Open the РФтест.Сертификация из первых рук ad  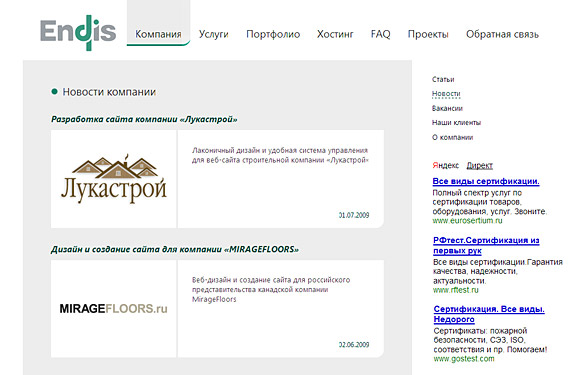click(x=486, y=245)
